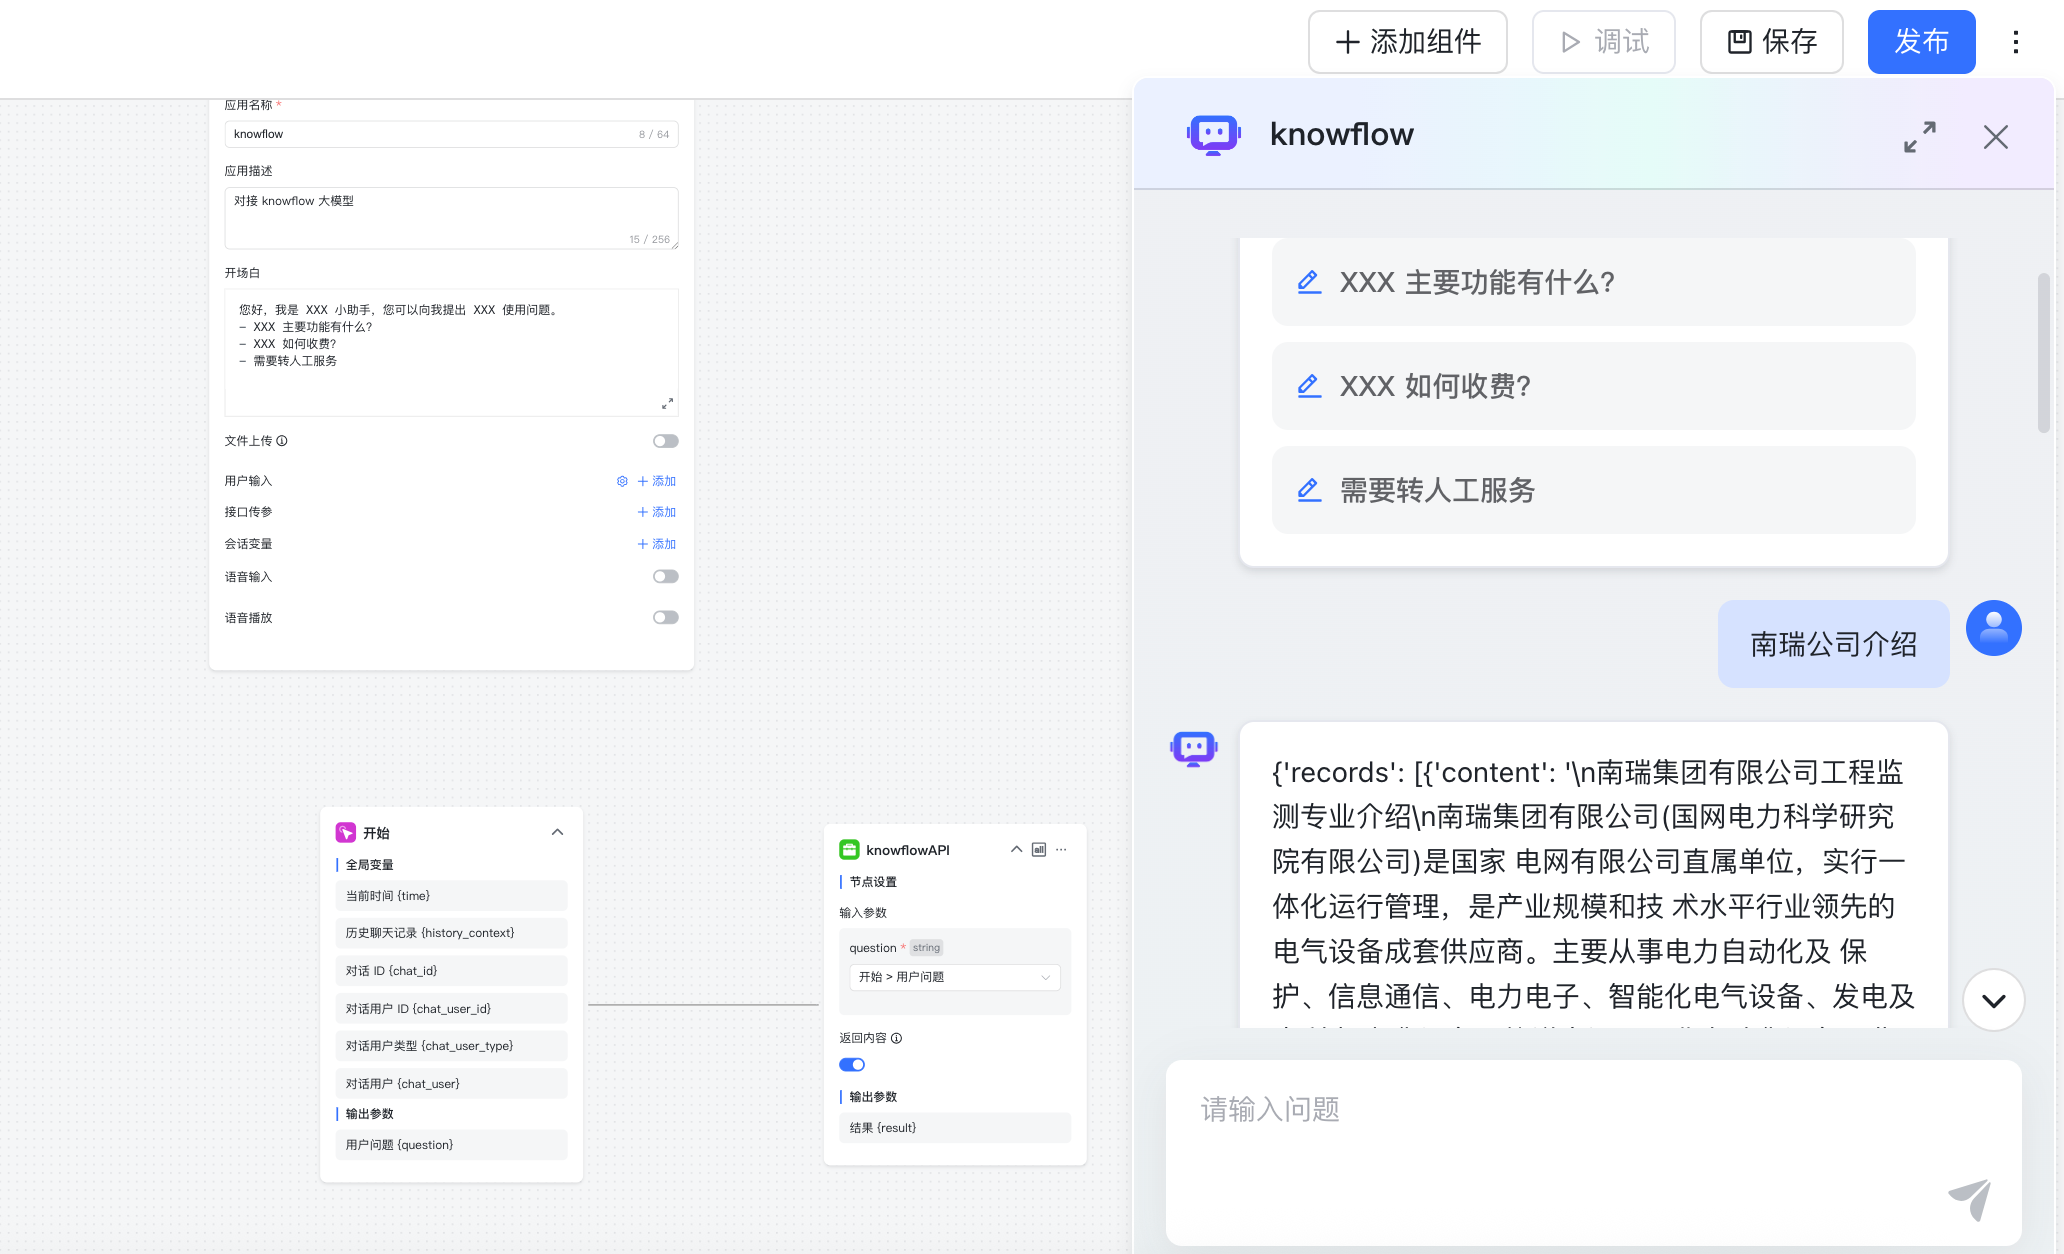Turn on the 语音输入 switch
Viewport: 2064px width, 1254px height.
[x=665, y=576]
